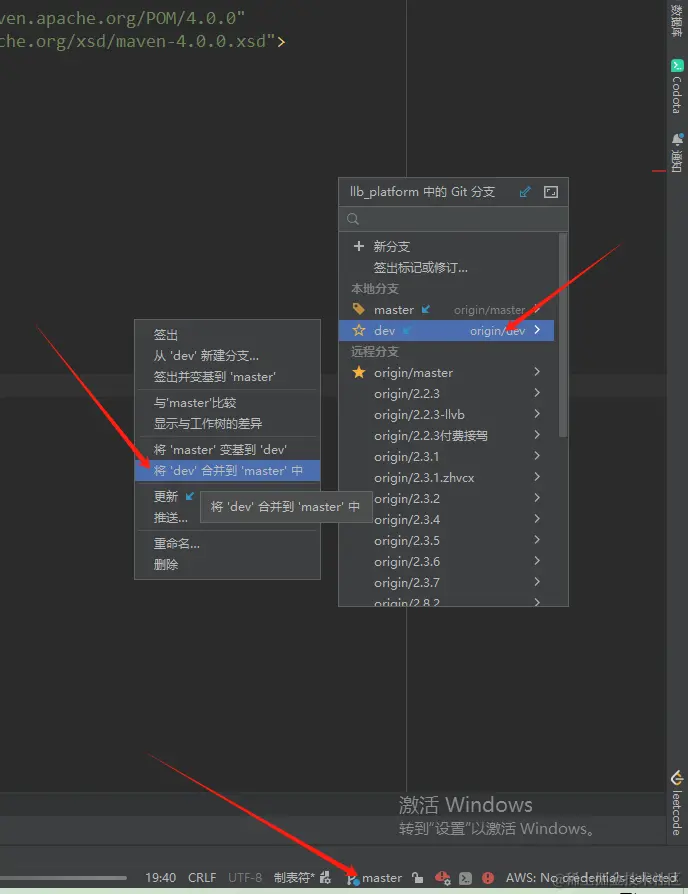Choose 推送... menu entry
This screenshot has height=894, width=688.
click(168, 518)
